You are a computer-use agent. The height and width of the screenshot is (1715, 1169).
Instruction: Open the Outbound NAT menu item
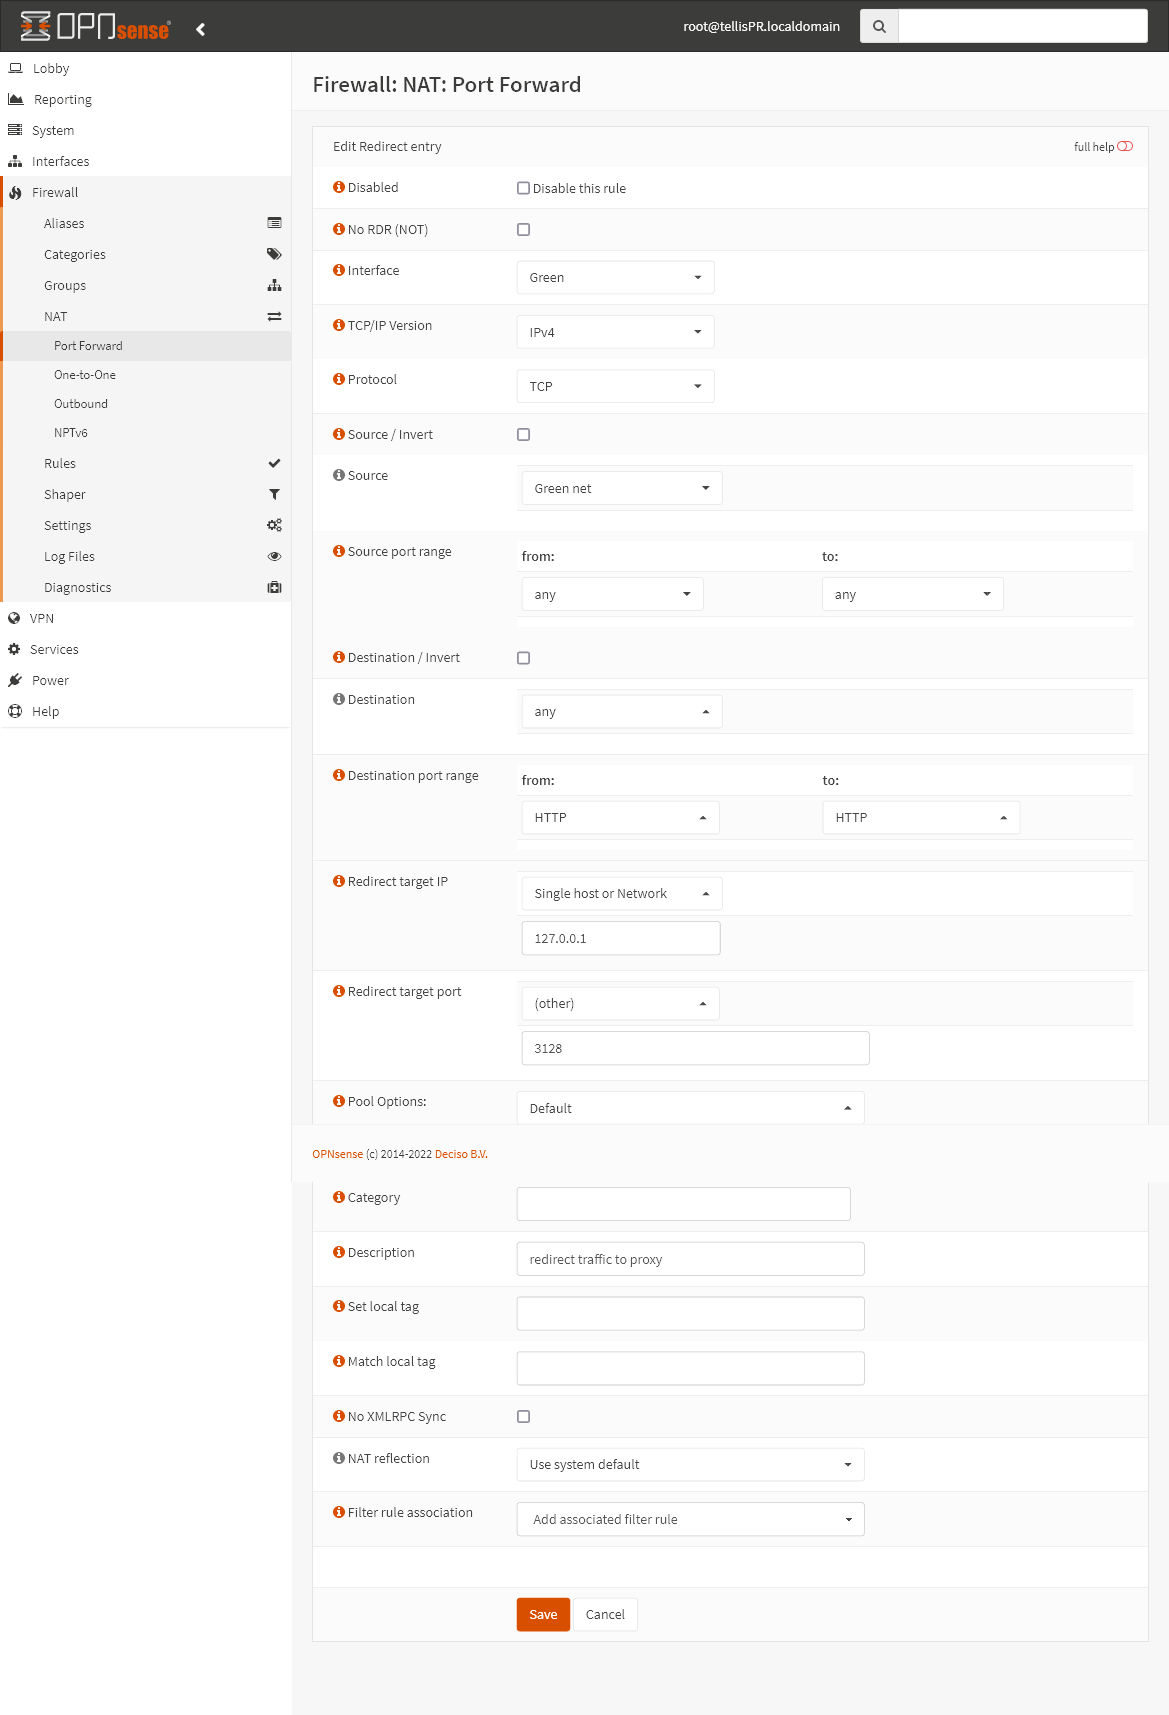pyautogui.click(x=81, y=404)
